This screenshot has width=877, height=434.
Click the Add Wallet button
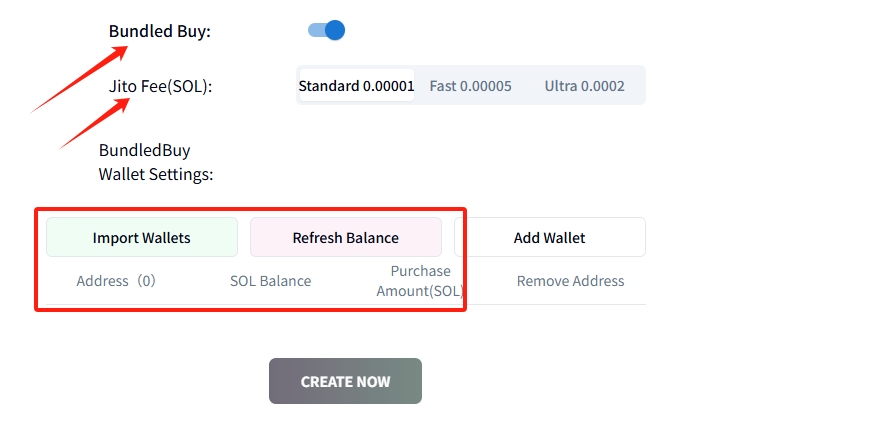[549, 238]
